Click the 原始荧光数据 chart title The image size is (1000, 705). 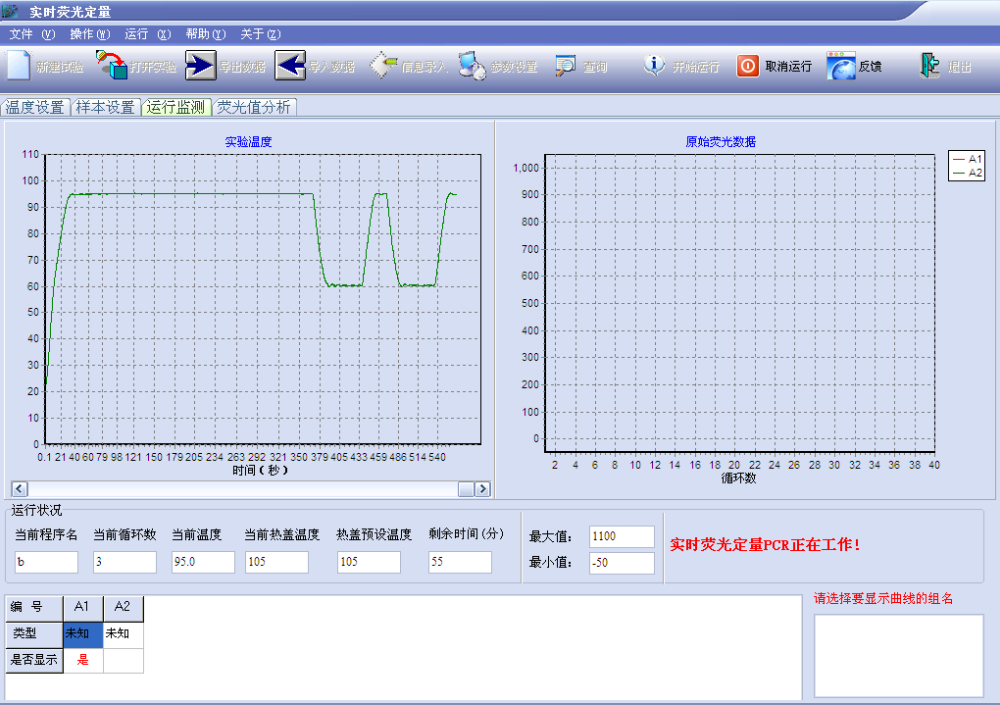pyautogui.click(x=721, y=142)
